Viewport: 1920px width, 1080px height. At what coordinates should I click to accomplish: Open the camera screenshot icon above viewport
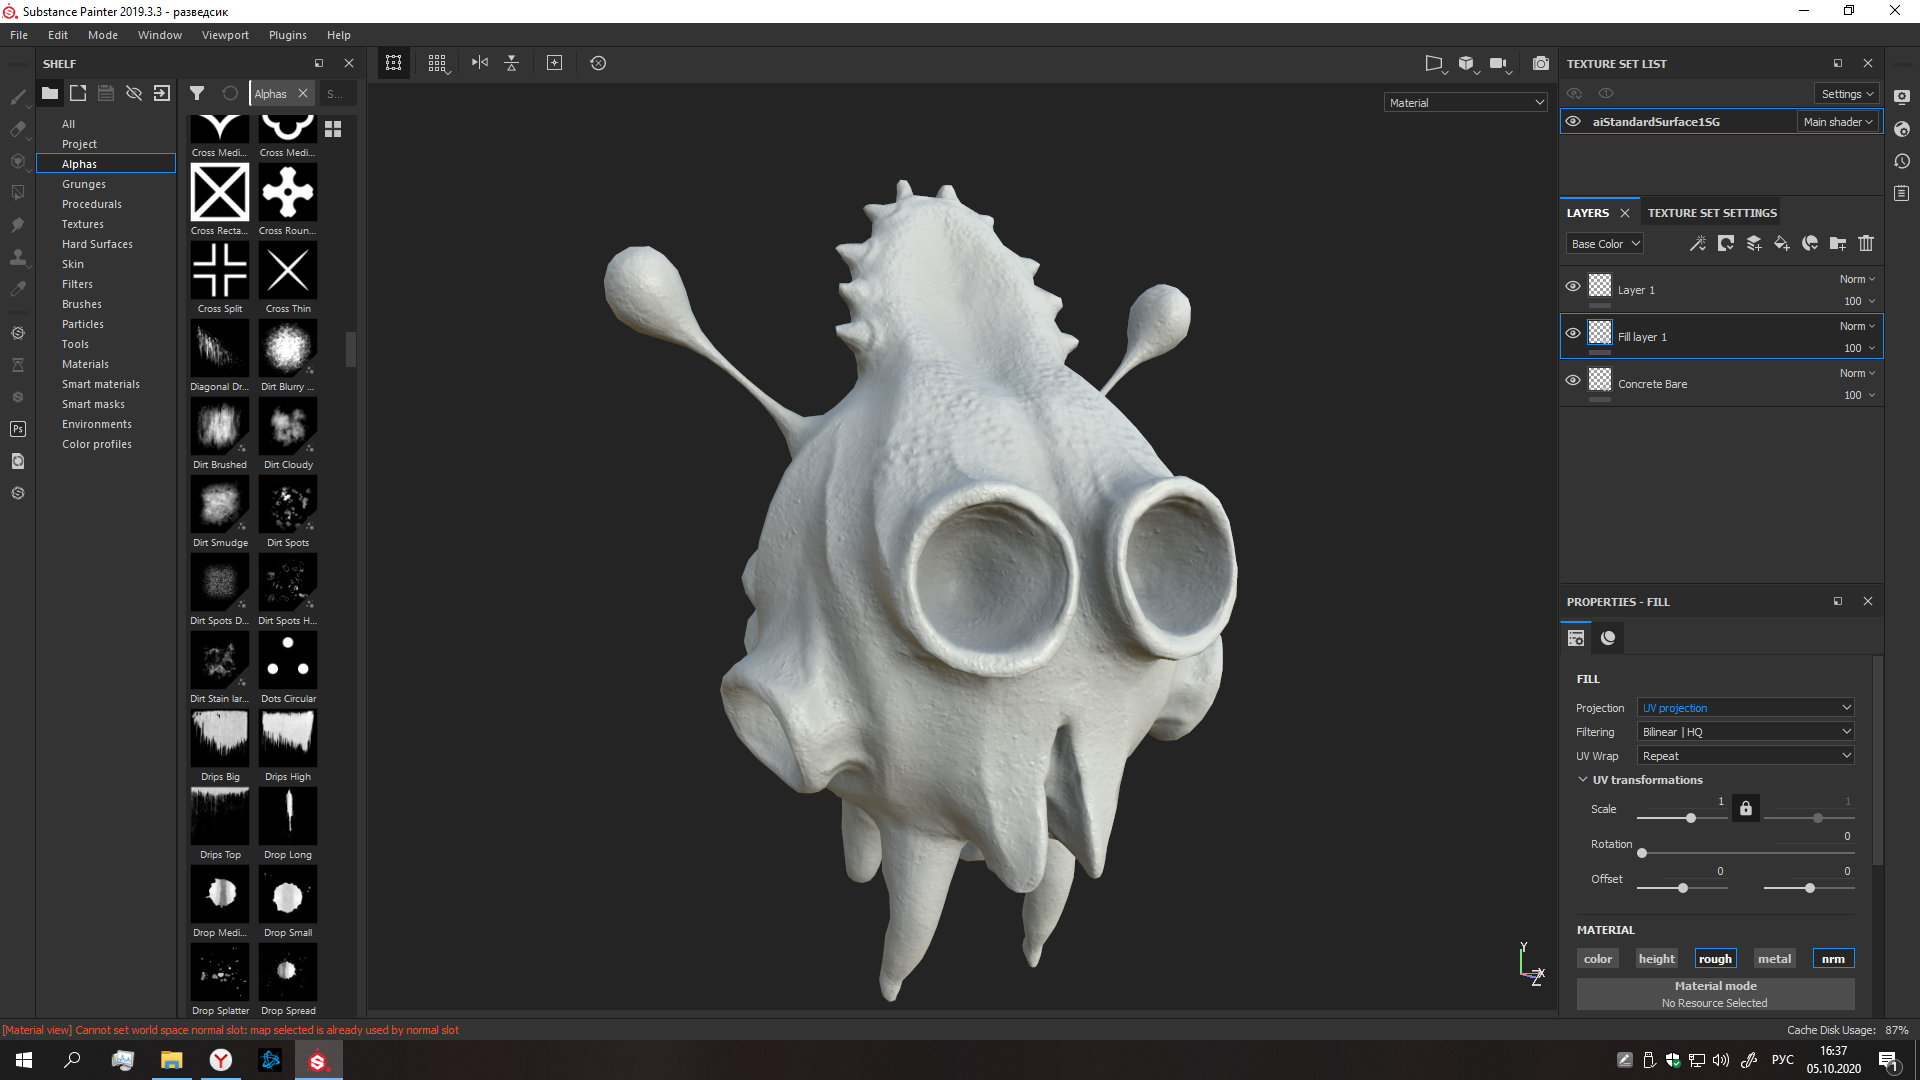pyautogui.click(x=1540, y=63)
